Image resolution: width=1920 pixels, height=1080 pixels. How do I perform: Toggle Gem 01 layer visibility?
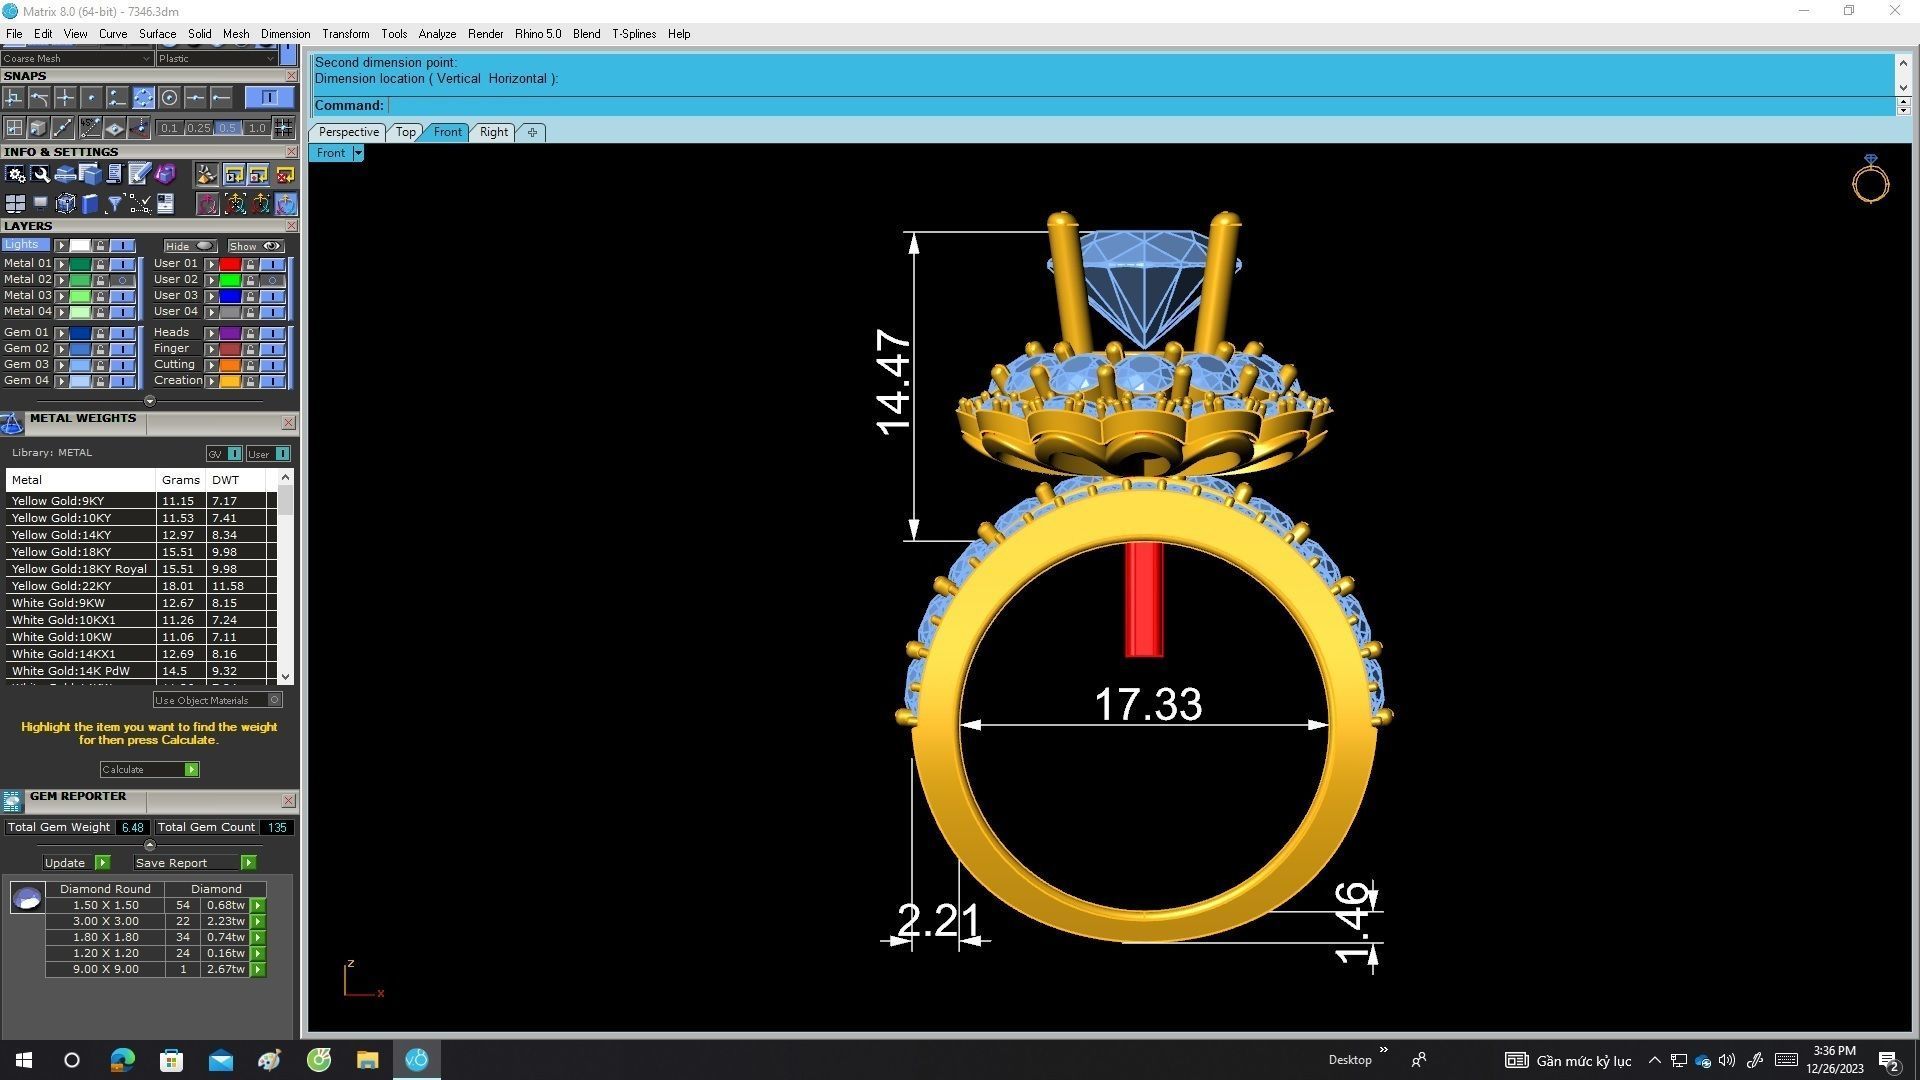point(122,333)
